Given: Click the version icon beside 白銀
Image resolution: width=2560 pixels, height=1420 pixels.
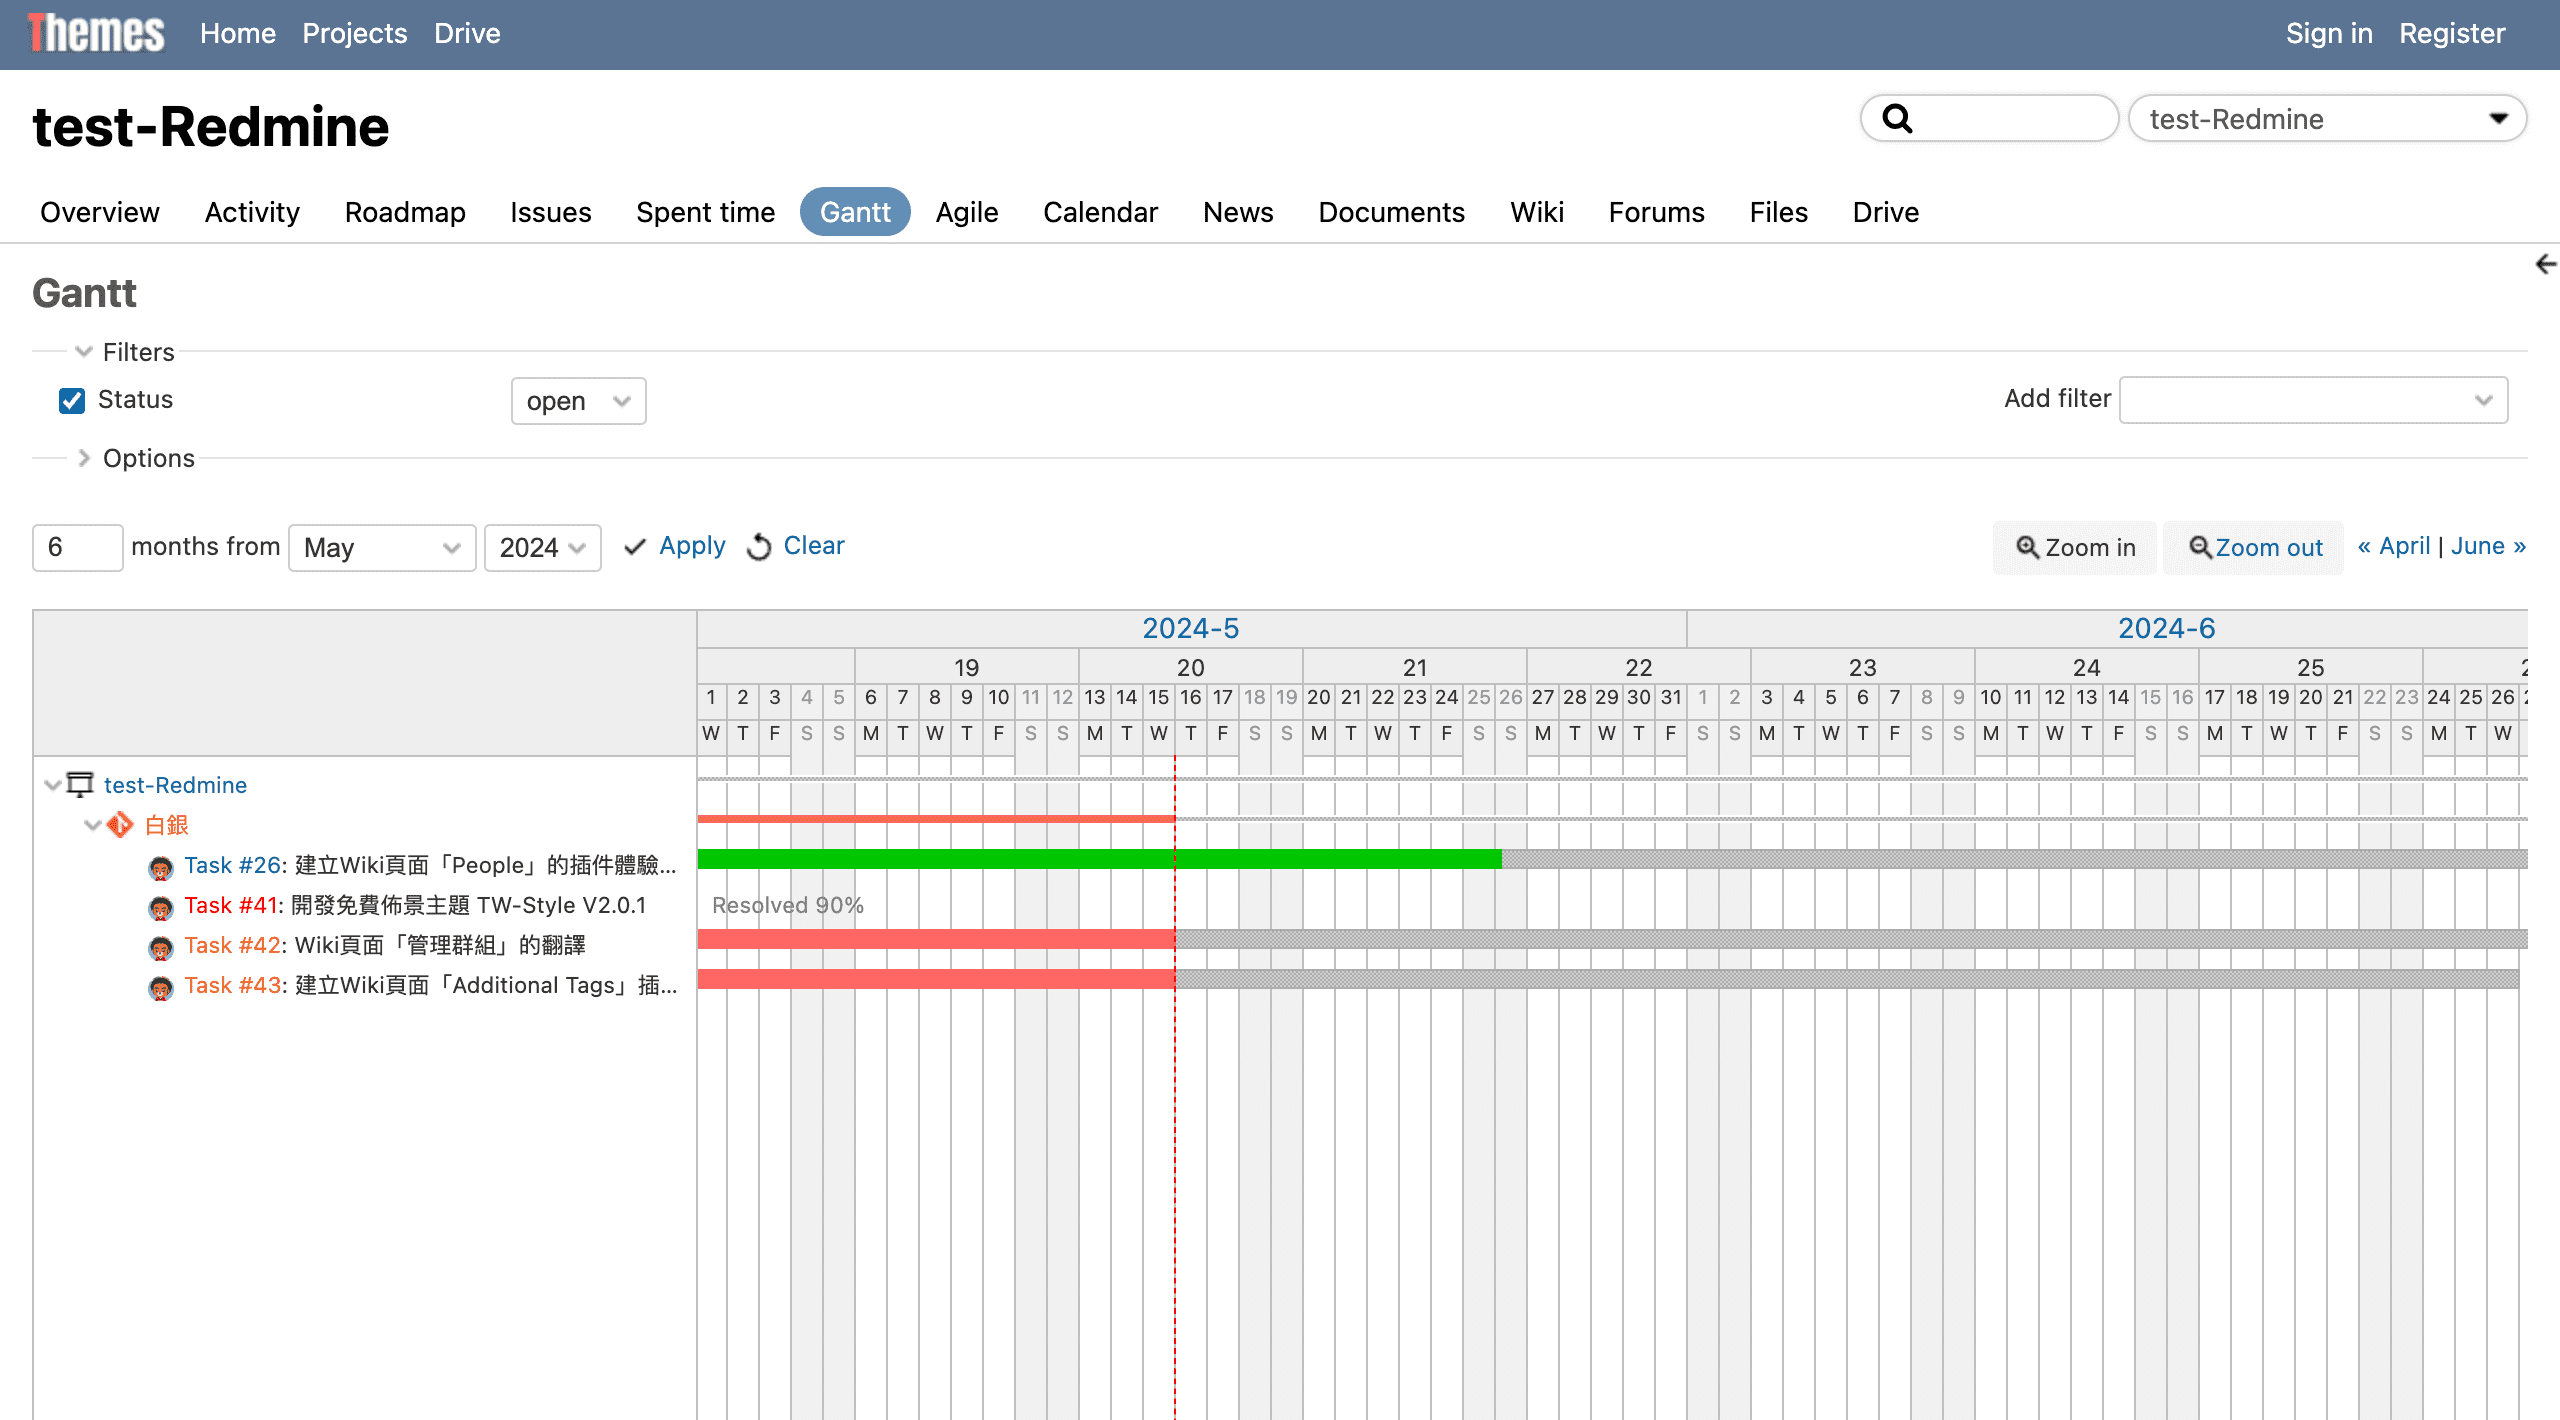Looking at the screenshot, I should (x=120, y=825).
